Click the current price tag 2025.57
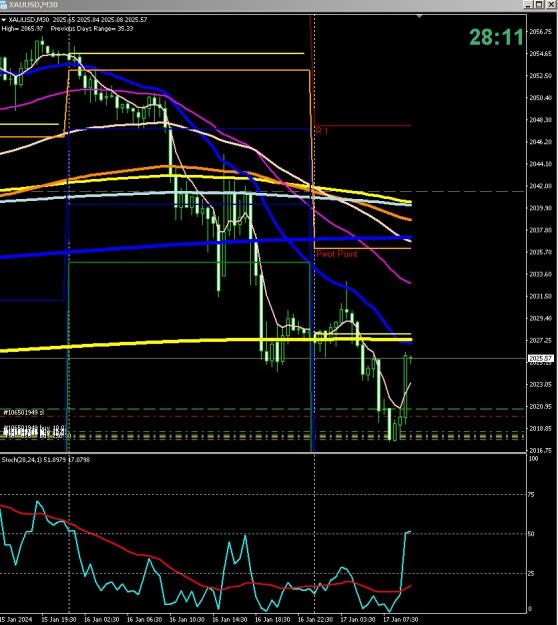This screenshot has width=558, height=625. (540, 358)
